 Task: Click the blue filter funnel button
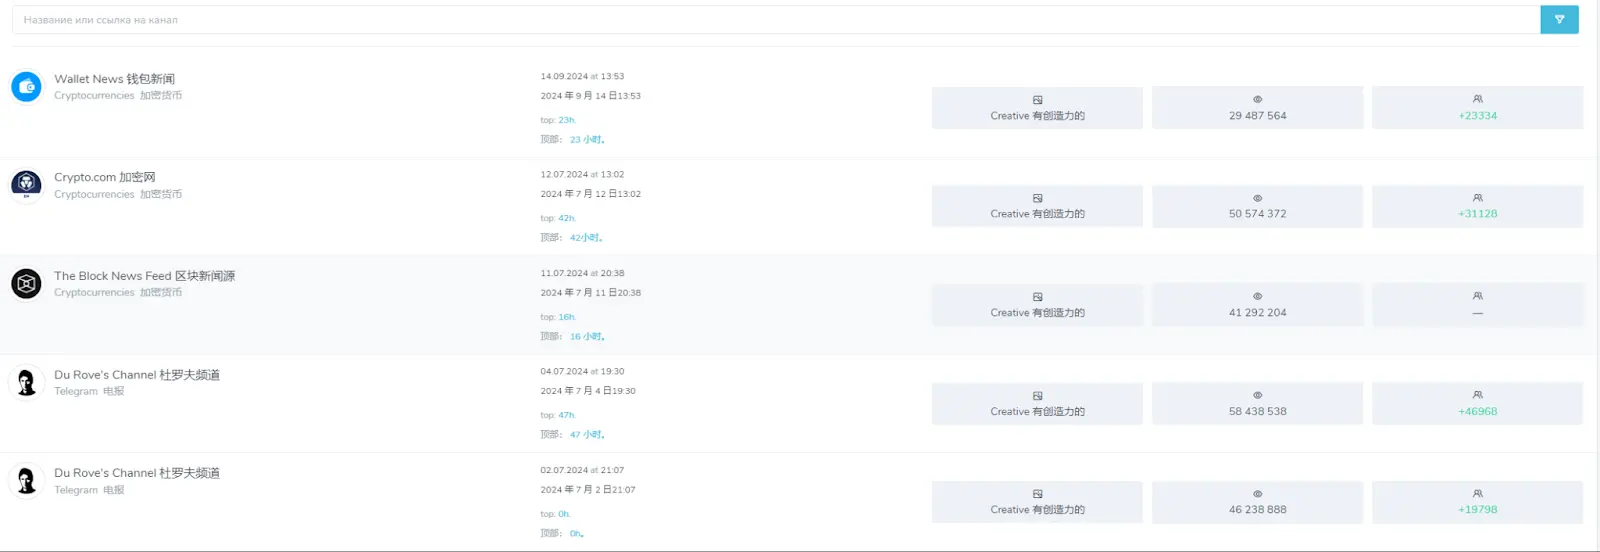pyautogui.click(x=1559, y=20)
